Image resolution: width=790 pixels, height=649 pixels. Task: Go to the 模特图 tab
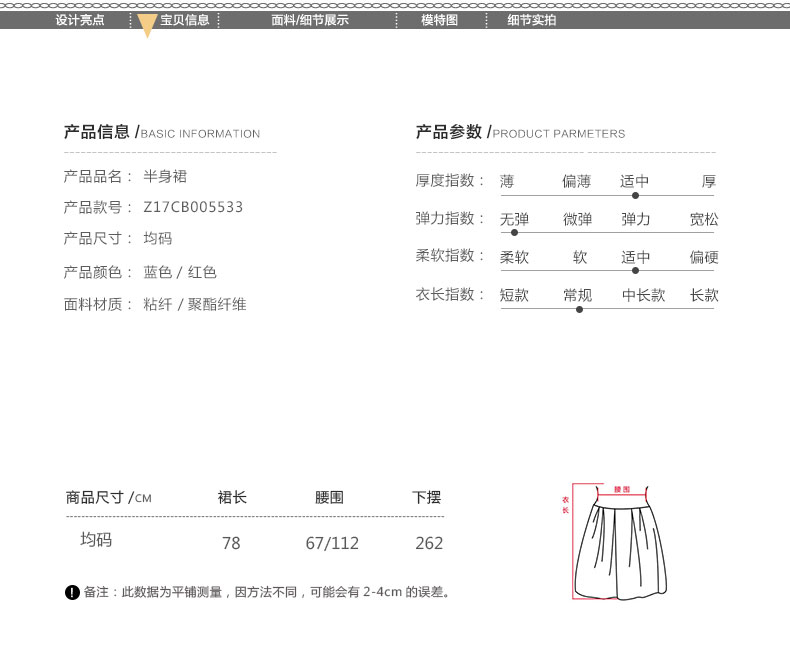(439, 20)
